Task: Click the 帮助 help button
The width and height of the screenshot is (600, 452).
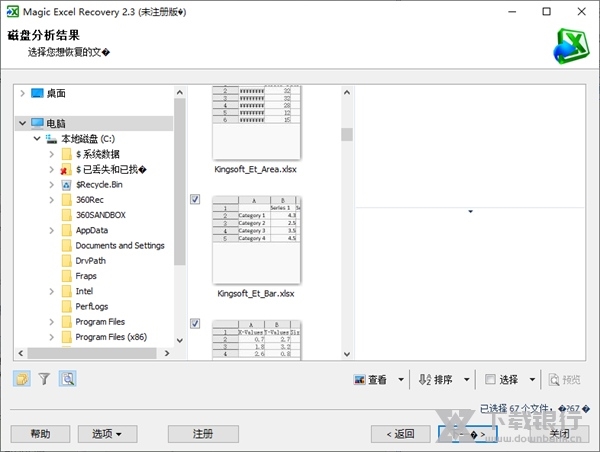Action: pyautogui.click(x=40, y=434)
